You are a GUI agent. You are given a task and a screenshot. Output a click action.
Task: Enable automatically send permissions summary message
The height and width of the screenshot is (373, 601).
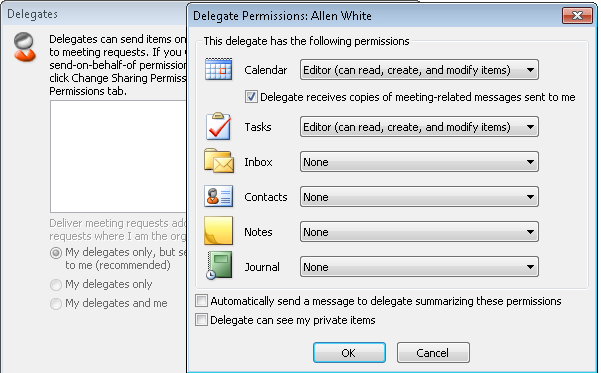coord(202,301)
